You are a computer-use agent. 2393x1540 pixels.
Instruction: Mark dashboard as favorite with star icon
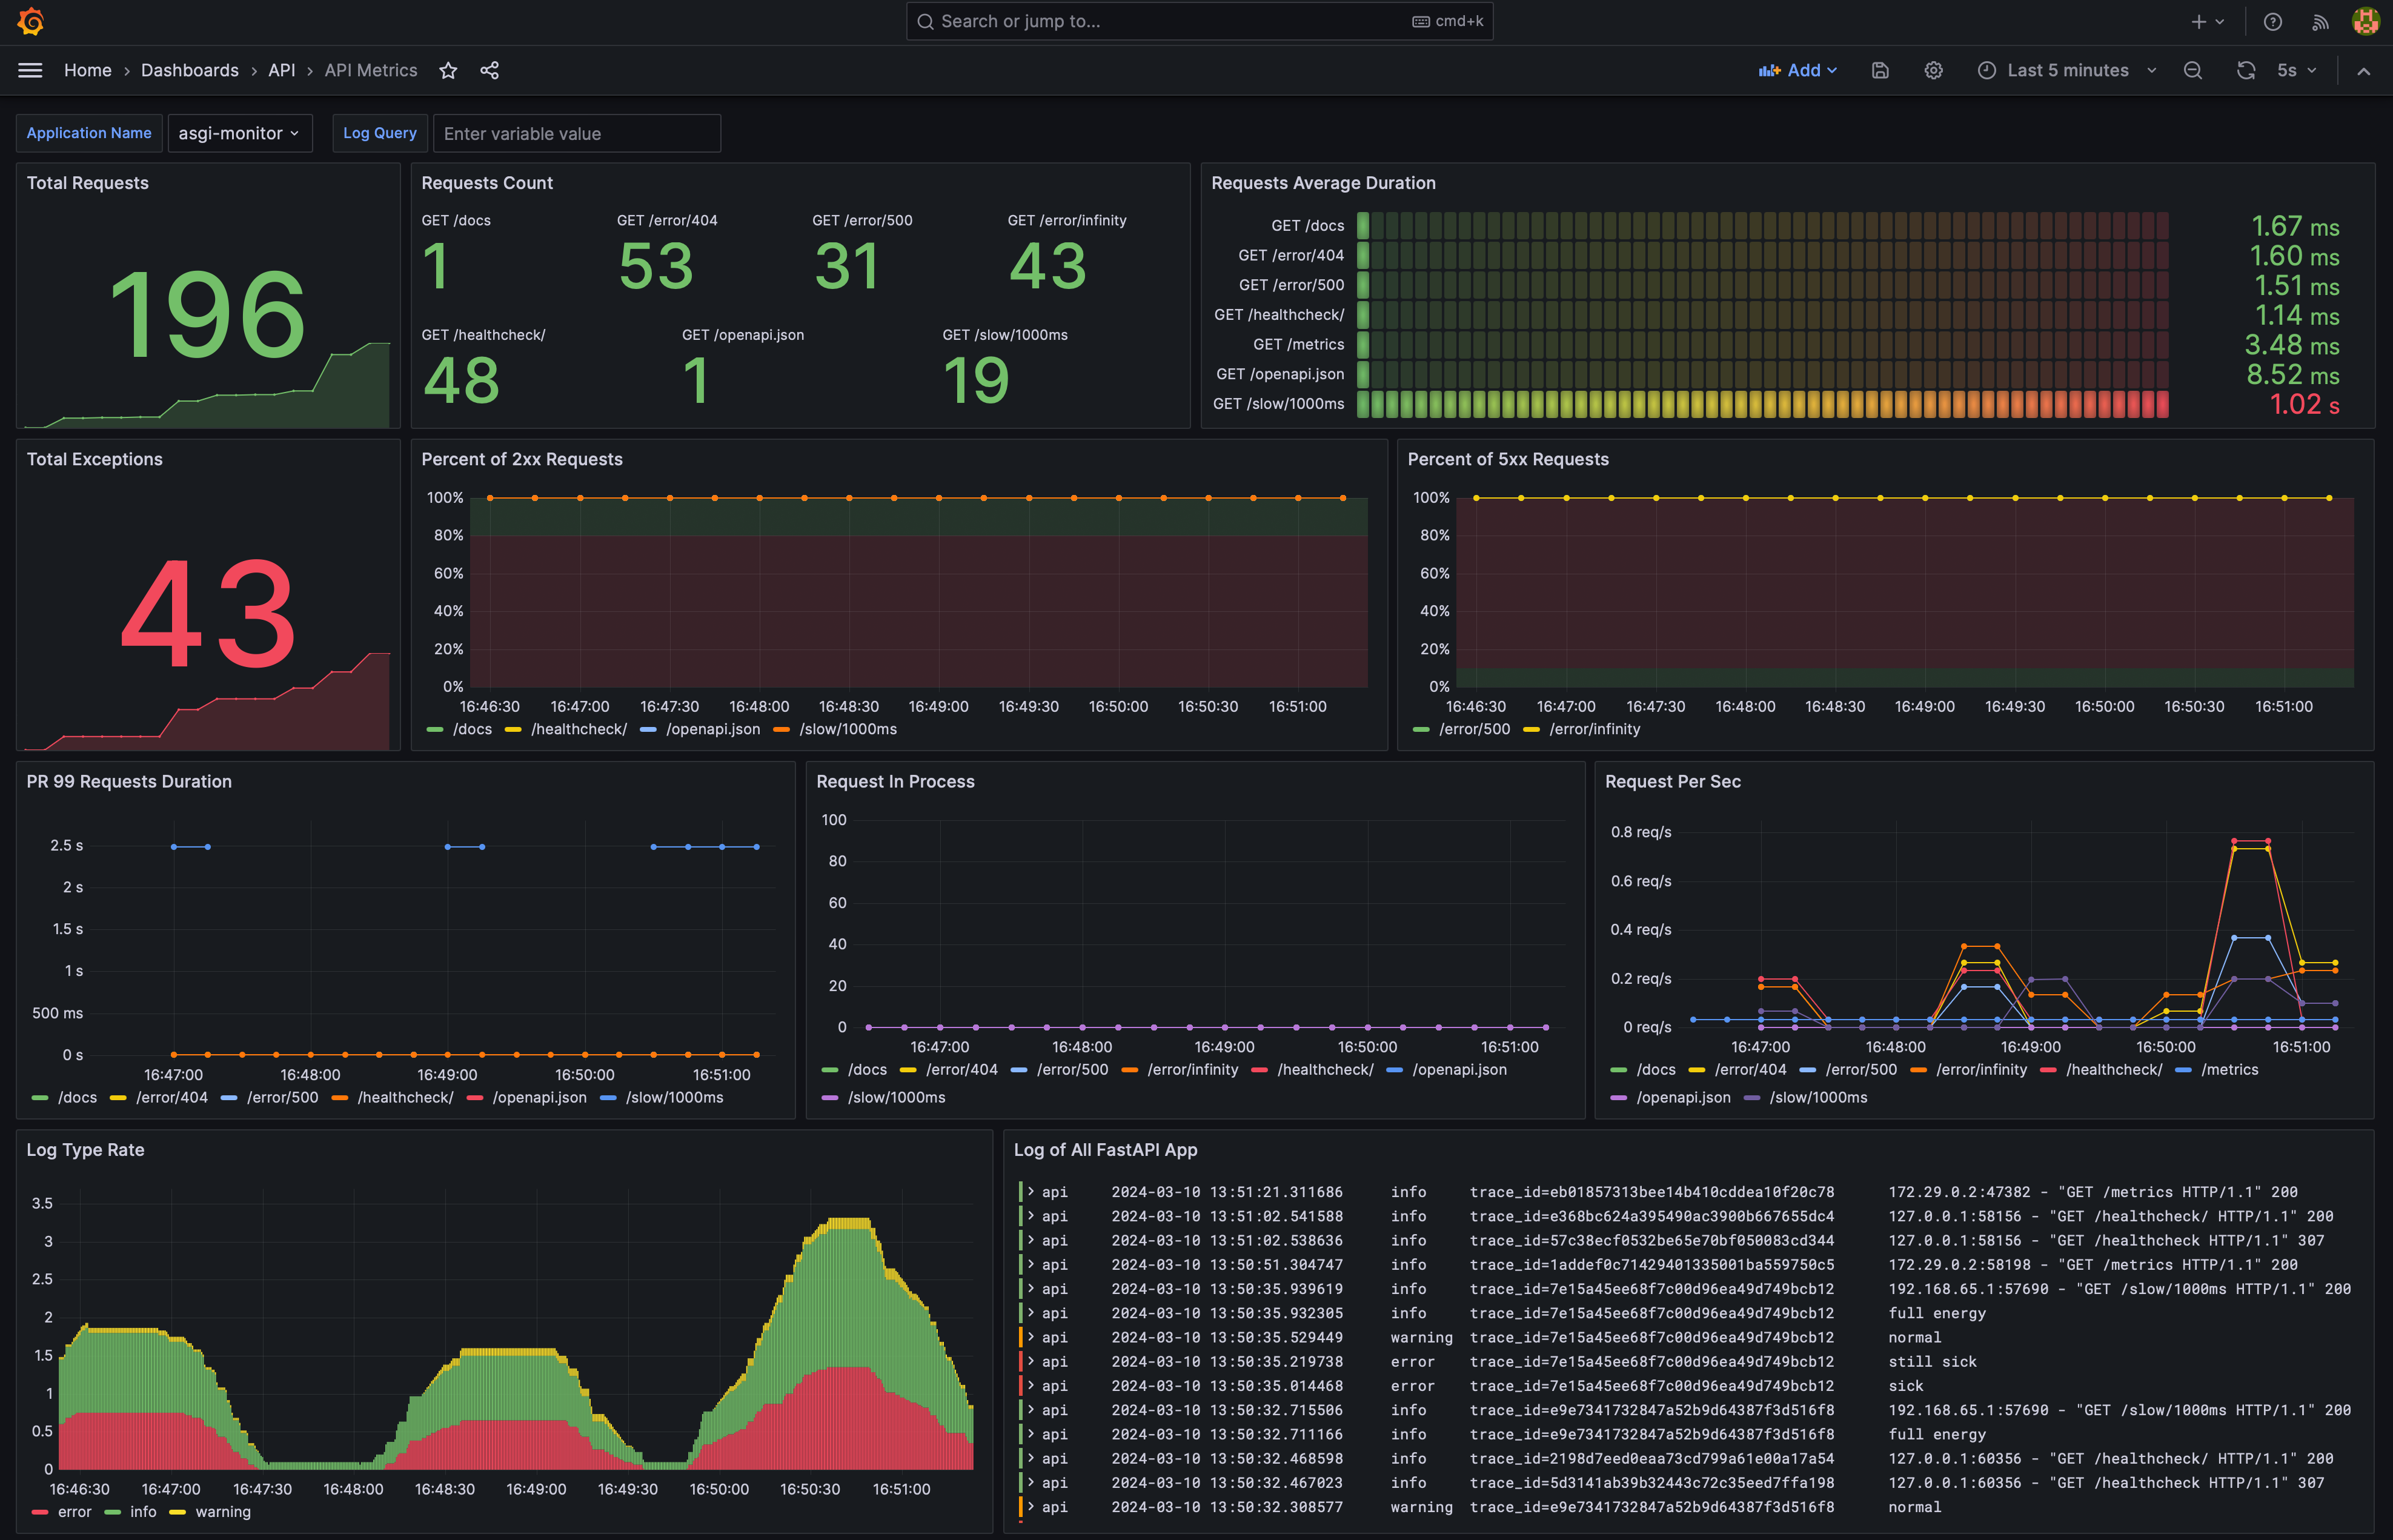pyautogui.click(x=448, y=70)
